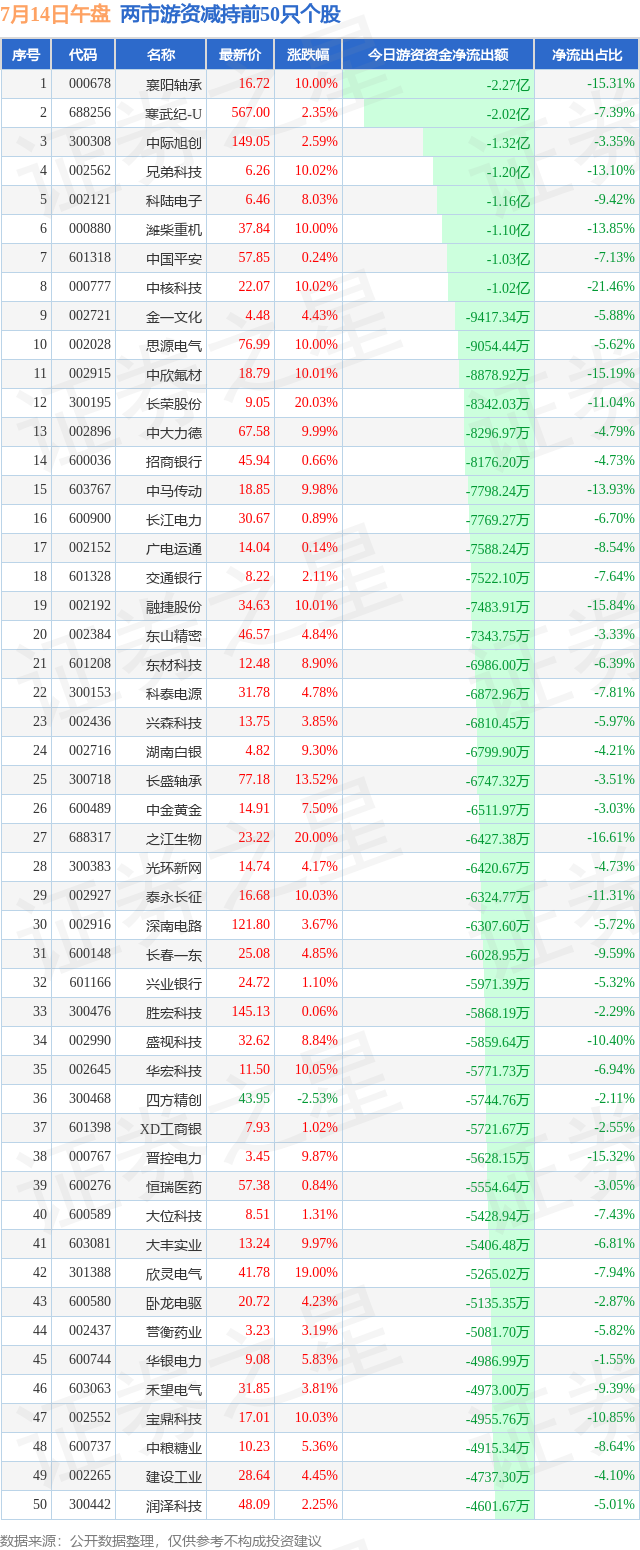
Task: Select stock name 长春一东
Action: tap(174, 954)
